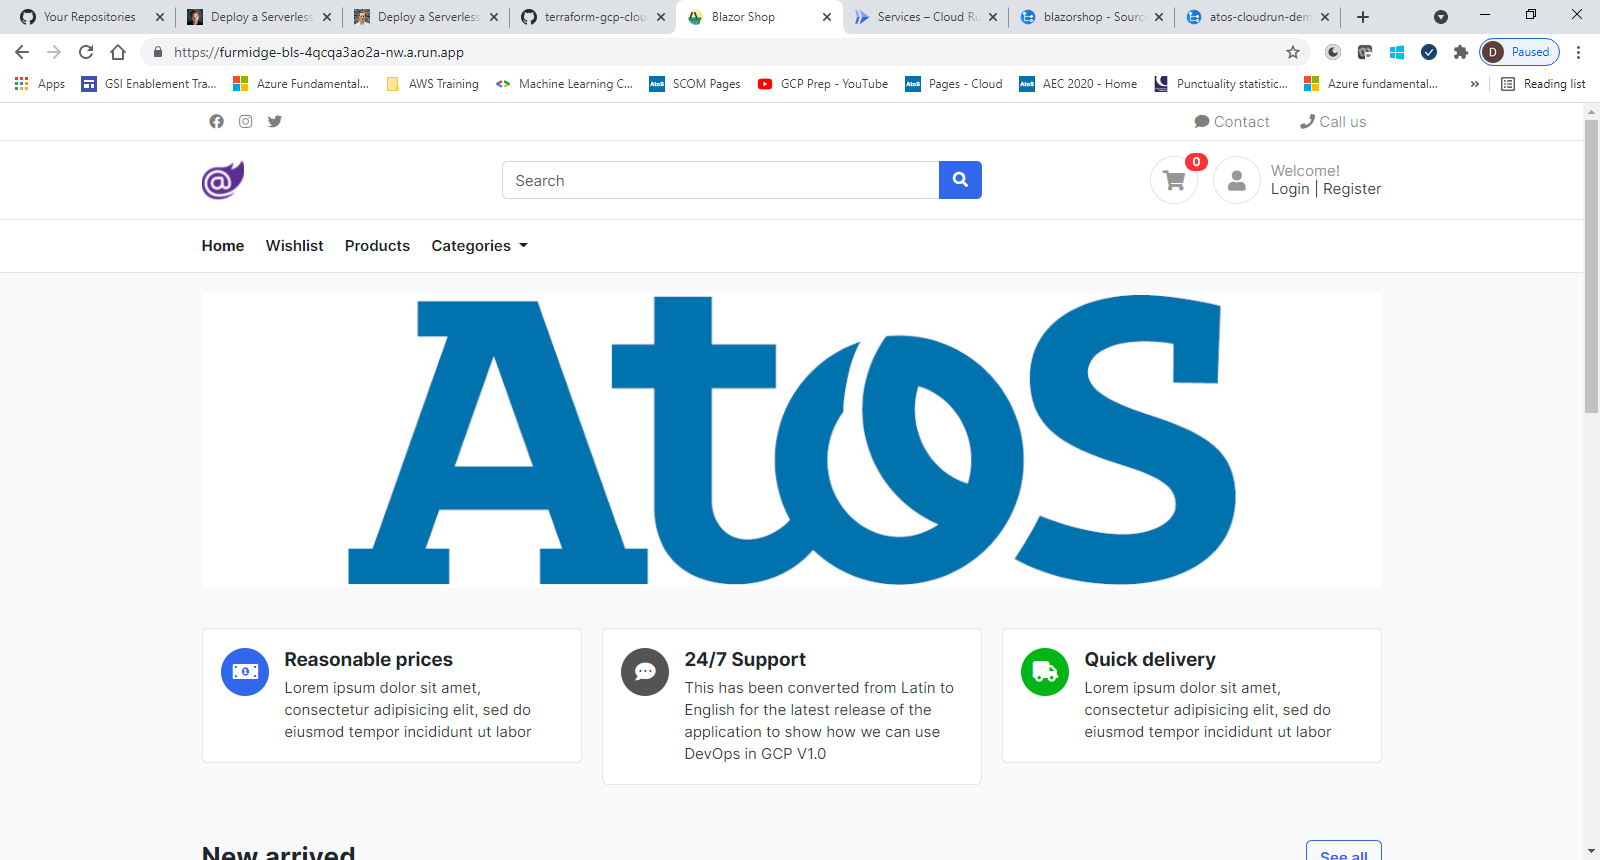Click the Atos banner image
The width and height of the screenshot is (1600, 860).
coord(791,440)
